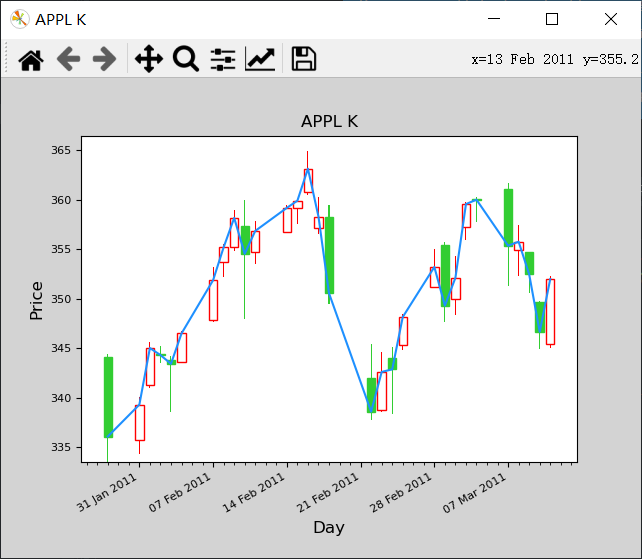642x559 pixels.
Task: Maximize the APPL K window
Action: [x=552, y=19]
